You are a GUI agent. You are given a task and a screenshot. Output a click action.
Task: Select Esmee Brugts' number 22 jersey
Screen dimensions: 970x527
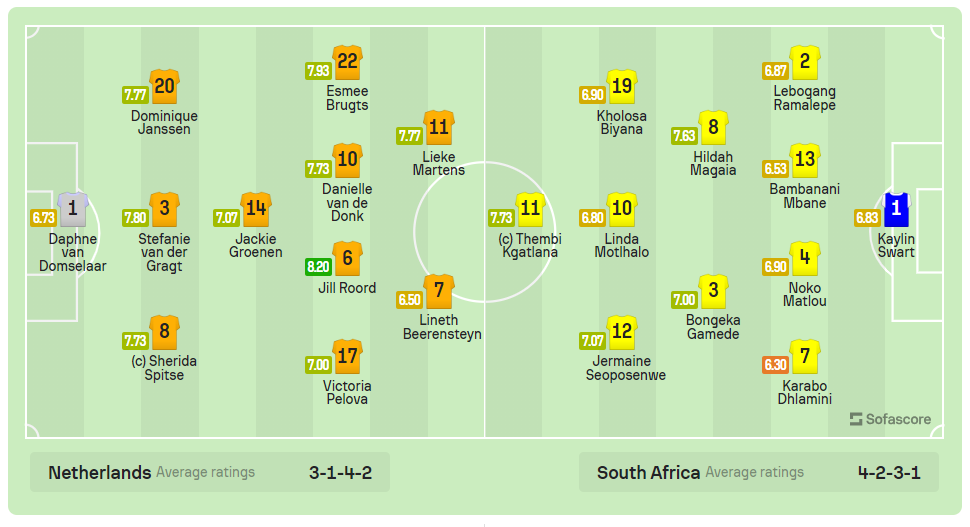pos(347,62)
